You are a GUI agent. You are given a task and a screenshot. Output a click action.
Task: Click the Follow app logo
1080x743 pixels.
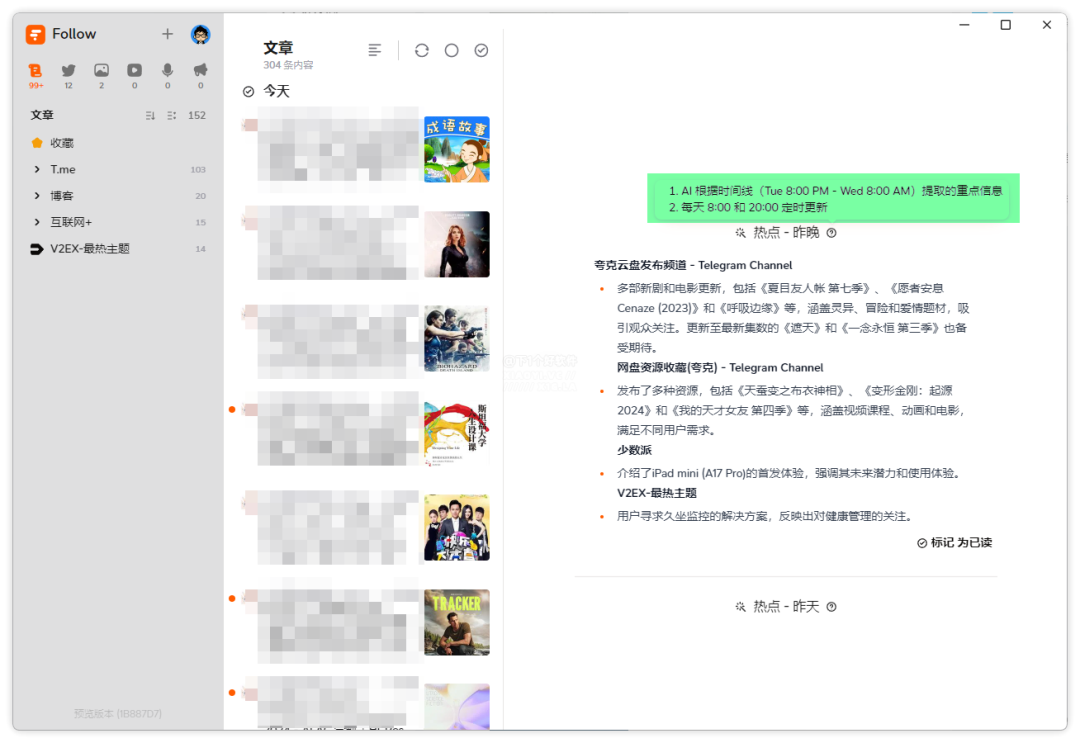coord(35,34)
